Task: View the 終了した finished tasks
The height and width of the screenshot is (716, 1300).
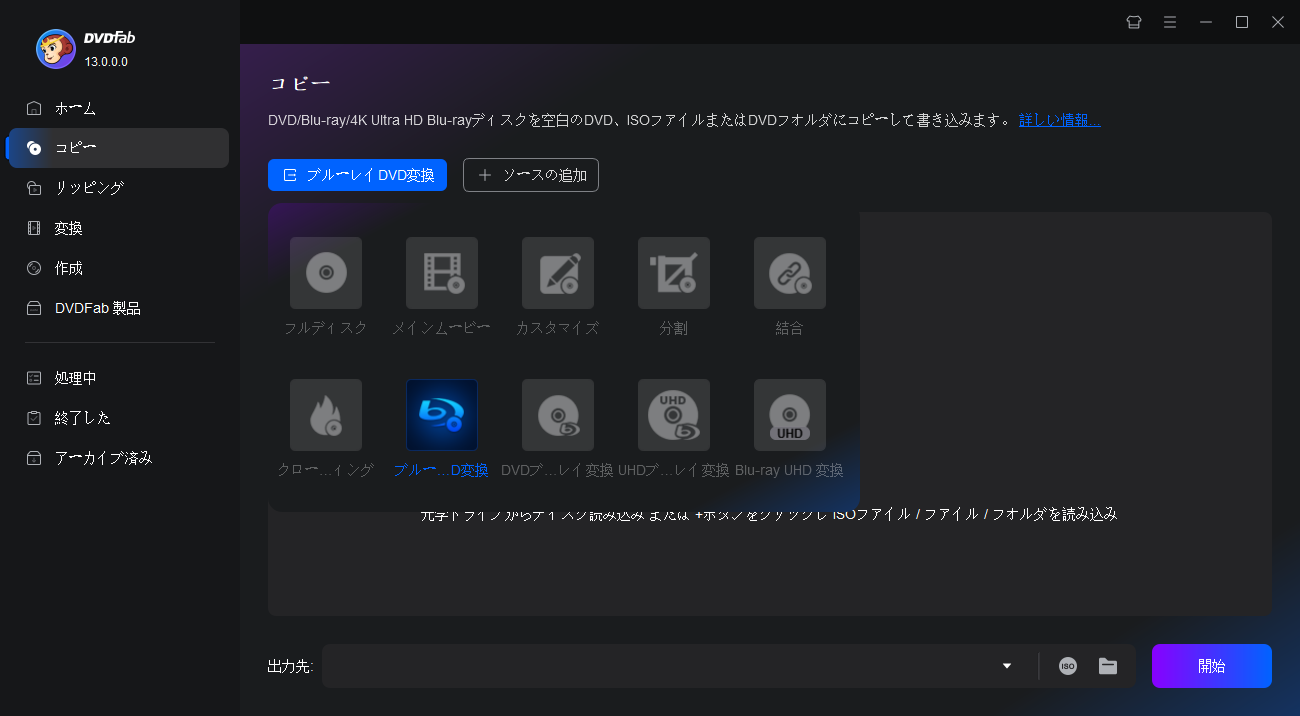Action: pos(119,418)
